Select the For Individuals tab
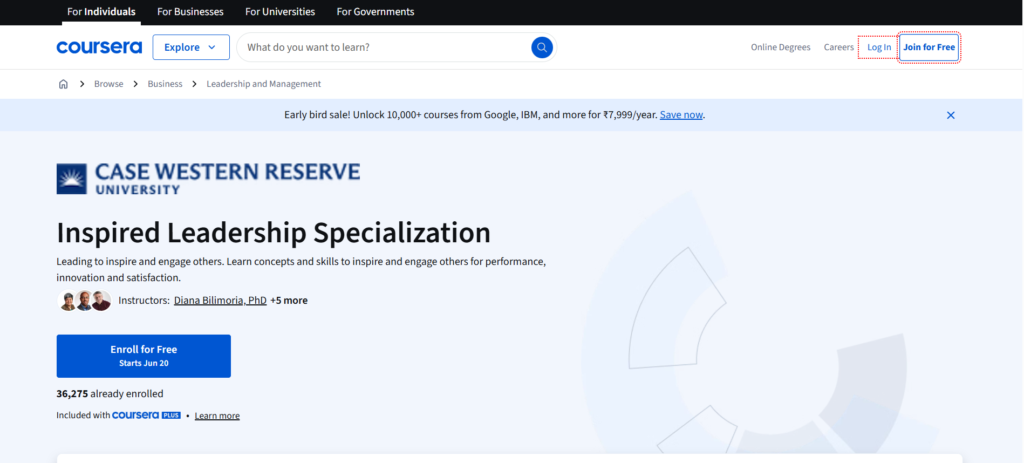Image resolution: width=1024 pixels, height=463 pixels. click(x=101, y=12)
